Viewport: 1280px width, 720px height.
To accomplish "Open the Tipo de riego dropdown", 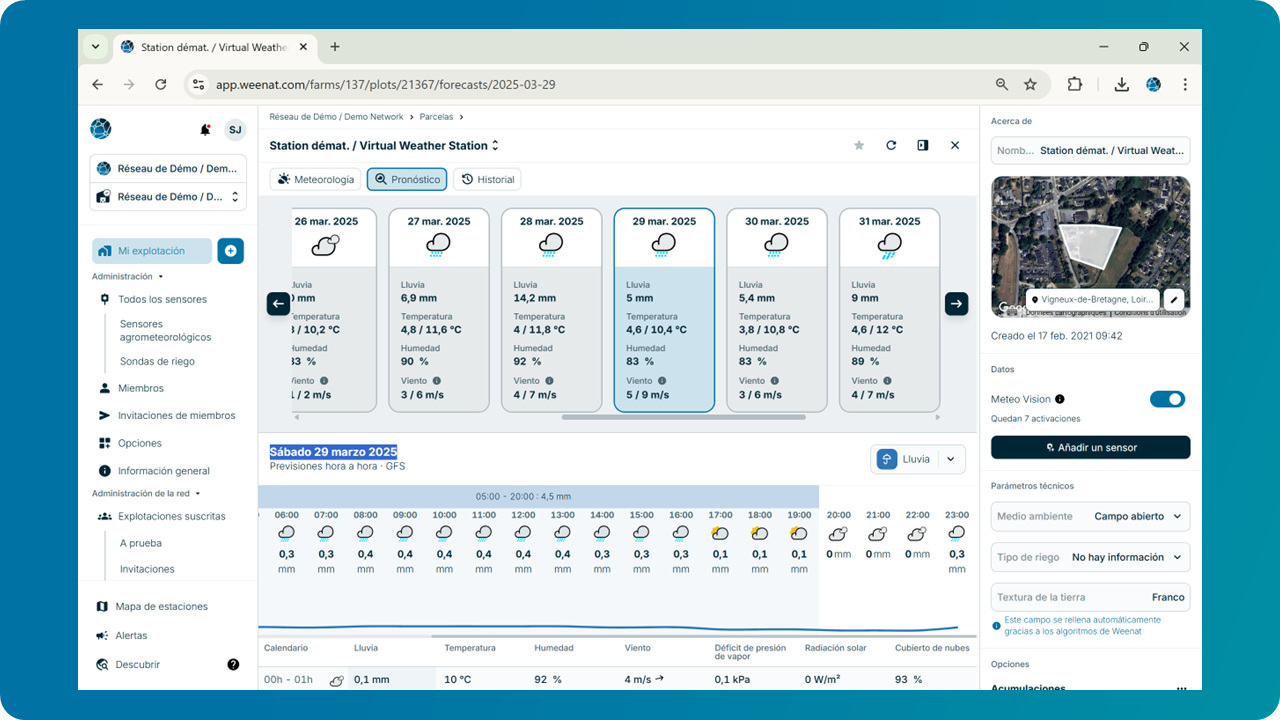I will click(1091, 557).
